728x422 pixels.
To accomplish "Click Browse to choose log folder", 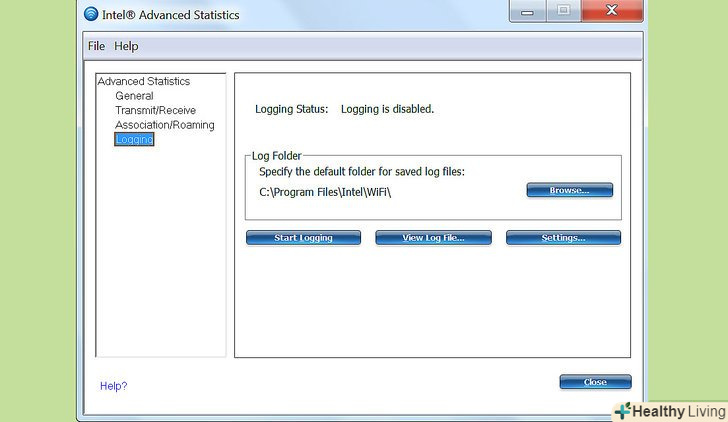I will pyautogui.click(x=570, y=190).
